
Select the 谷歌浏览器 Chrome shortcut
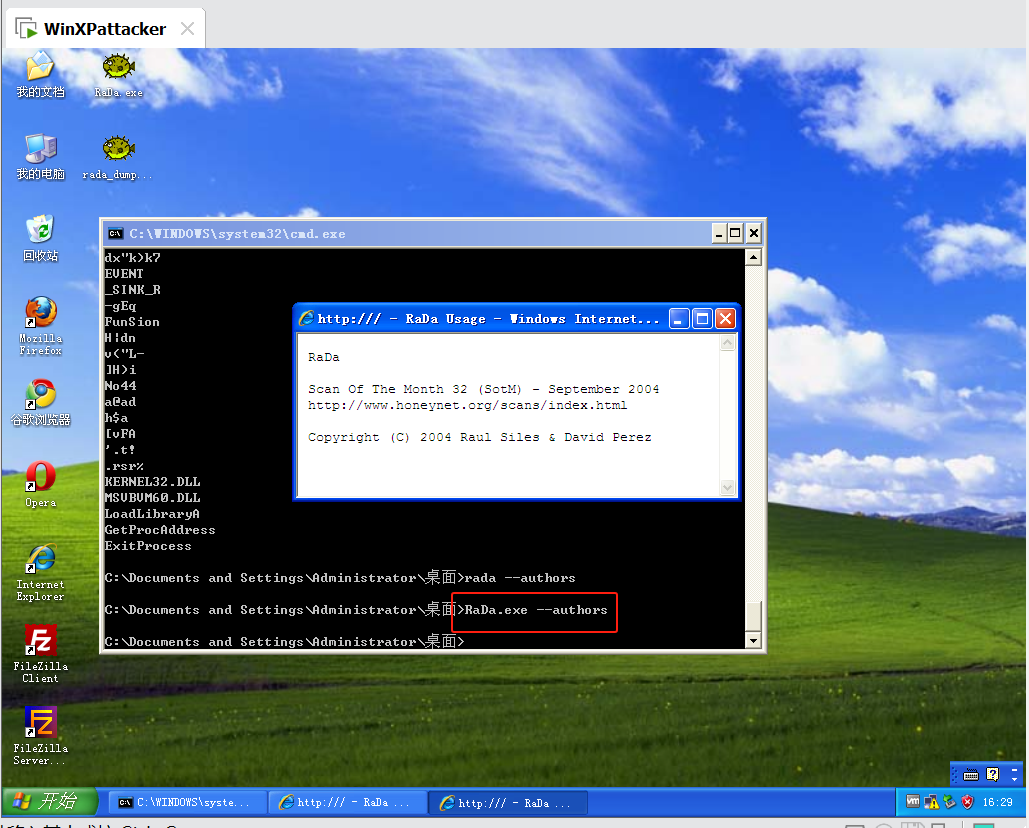pyautogui.click(x=40, y=403)
